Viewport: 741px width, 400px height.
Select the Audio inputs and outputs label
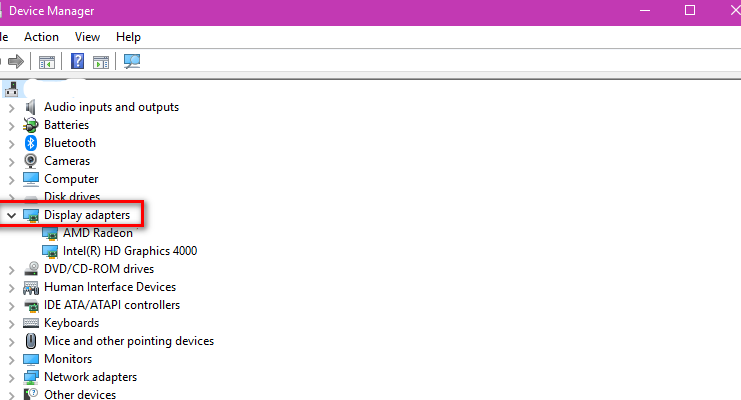pos(112,107)
